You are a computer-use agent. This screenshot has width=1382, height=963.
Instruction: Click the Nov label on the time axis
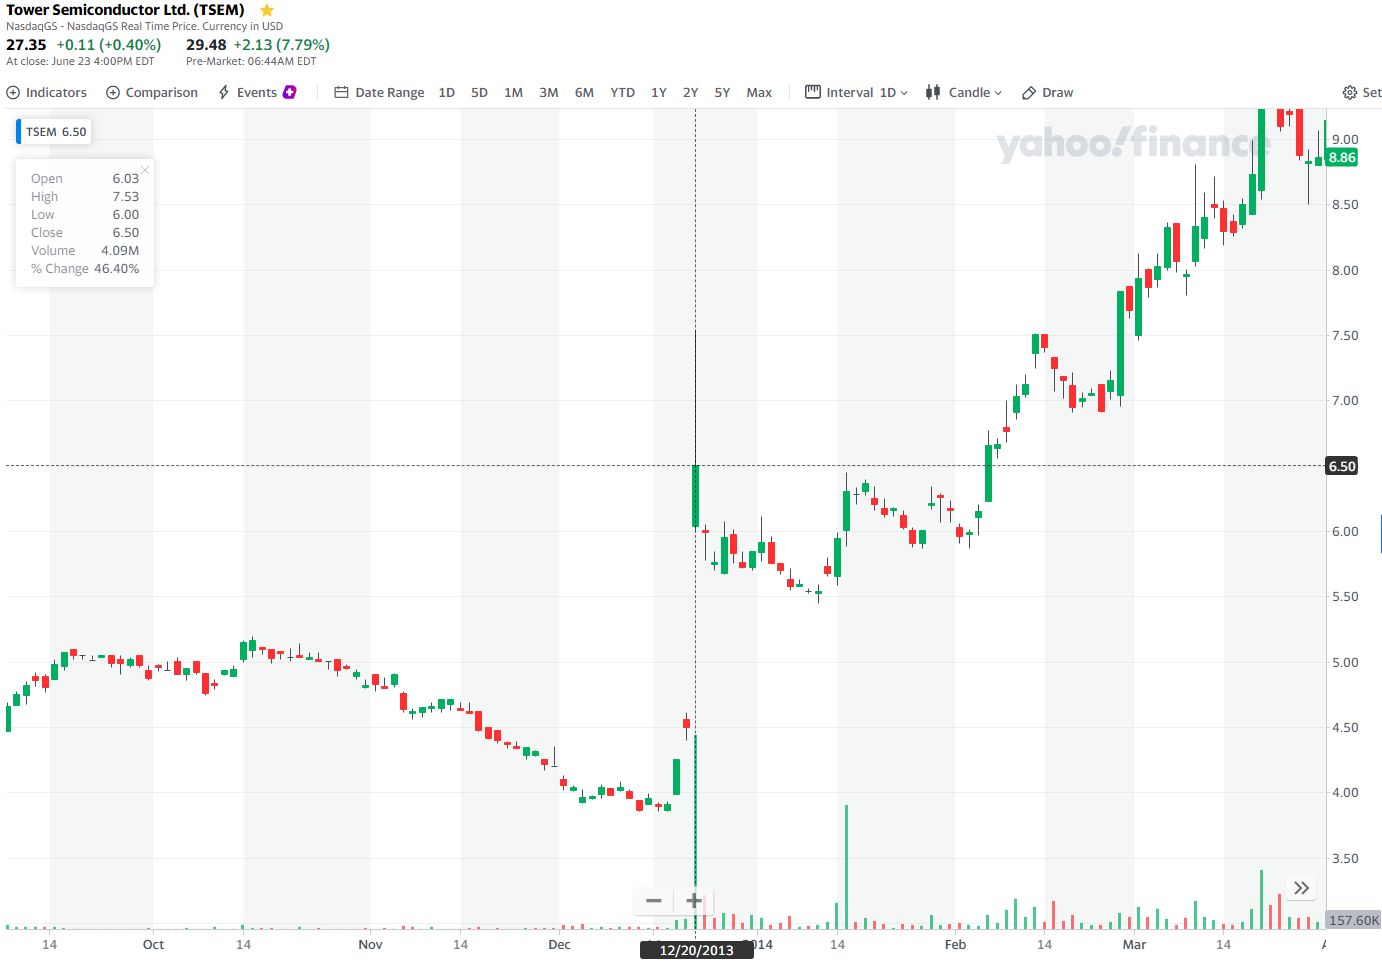[x=370, y=944]
